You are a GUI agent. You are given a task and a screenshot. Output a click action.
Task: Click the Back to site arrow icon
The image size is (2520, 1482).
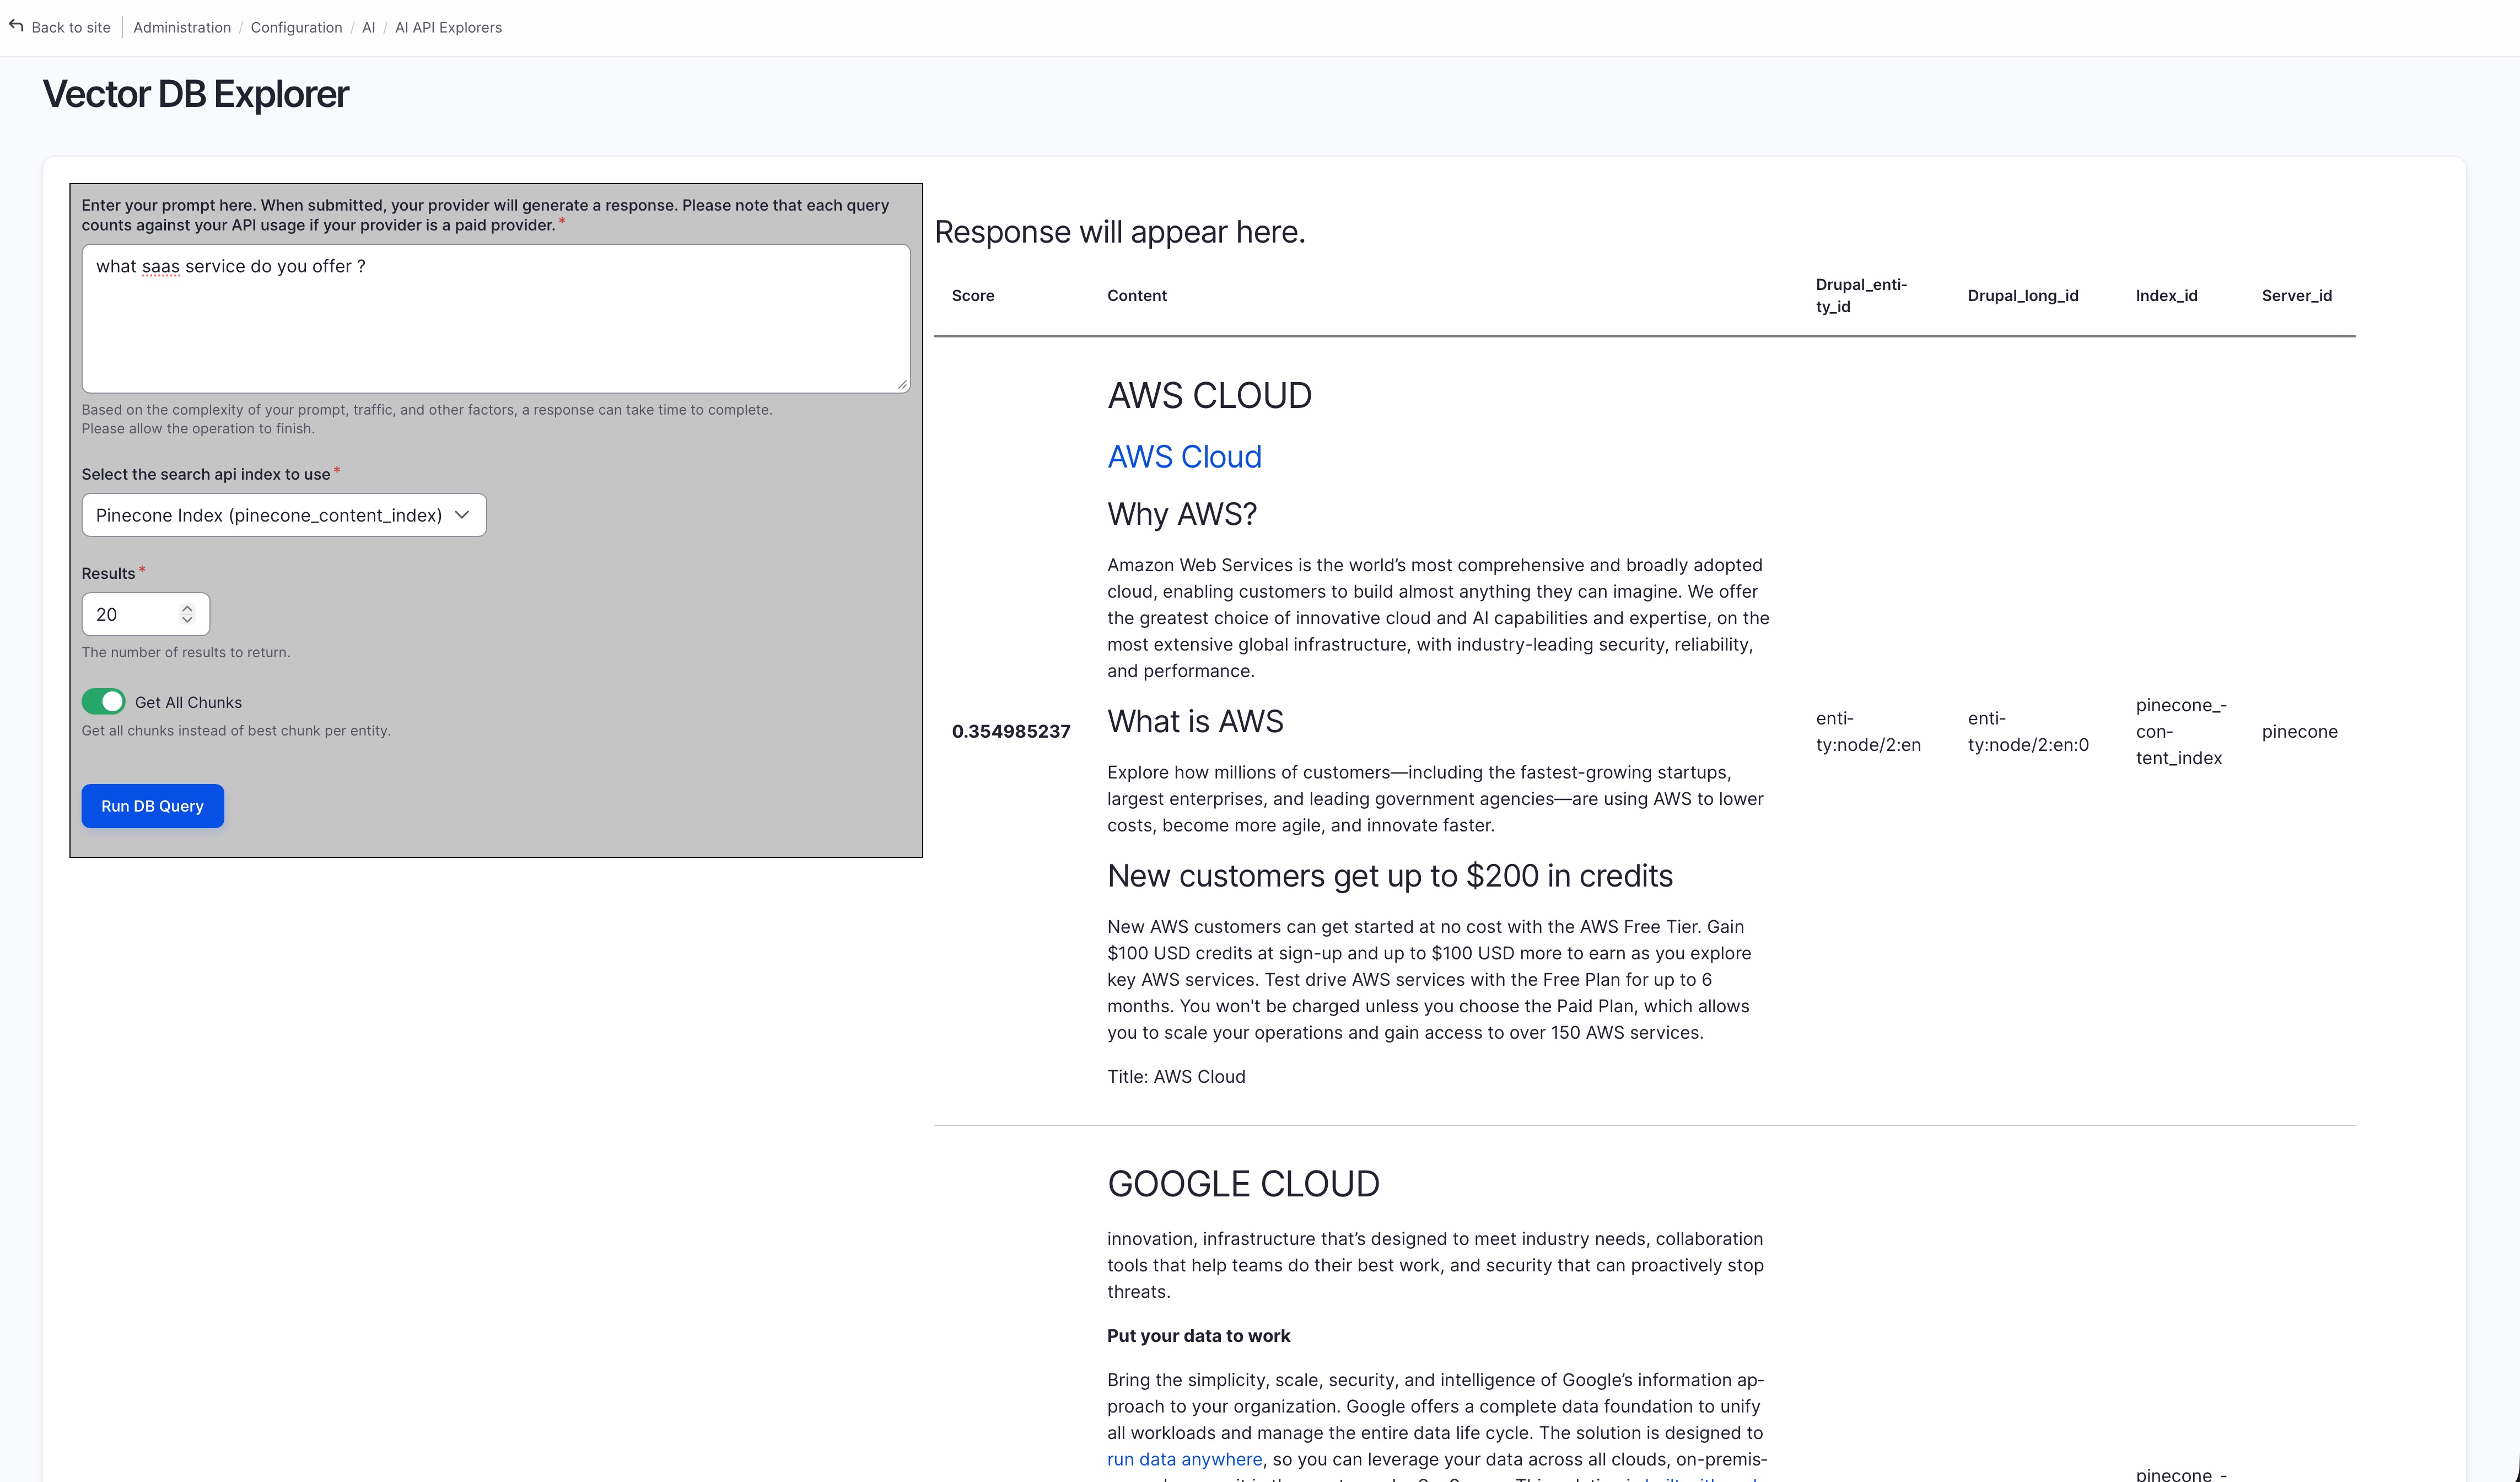click(16, 26)
